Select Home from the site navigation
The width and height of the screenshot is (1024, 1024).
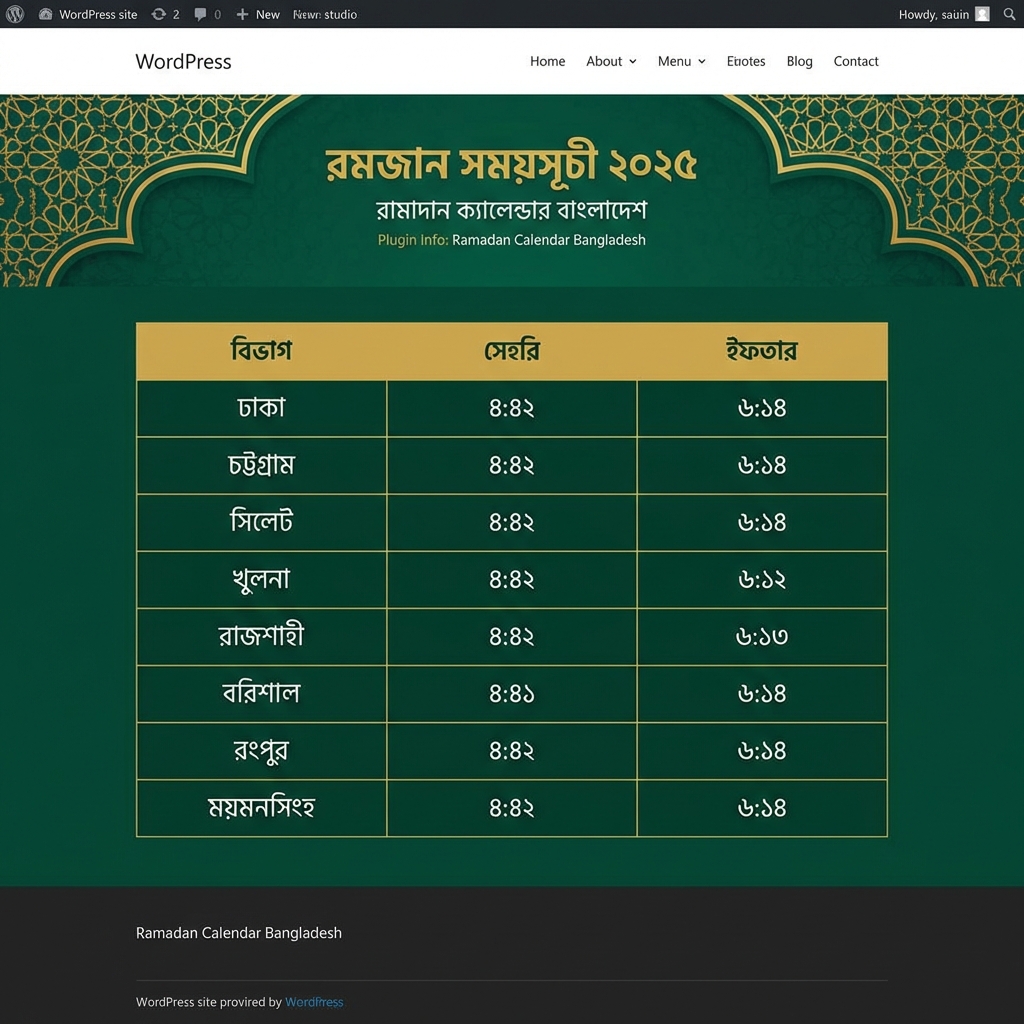click(547, 61)
